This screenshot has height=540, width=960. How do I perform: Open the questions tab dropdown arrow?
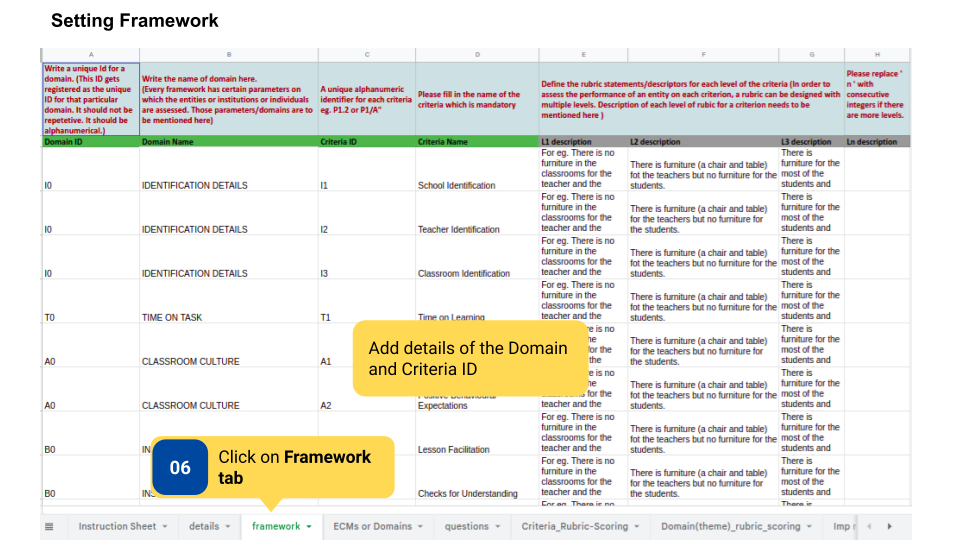[497, 526]
